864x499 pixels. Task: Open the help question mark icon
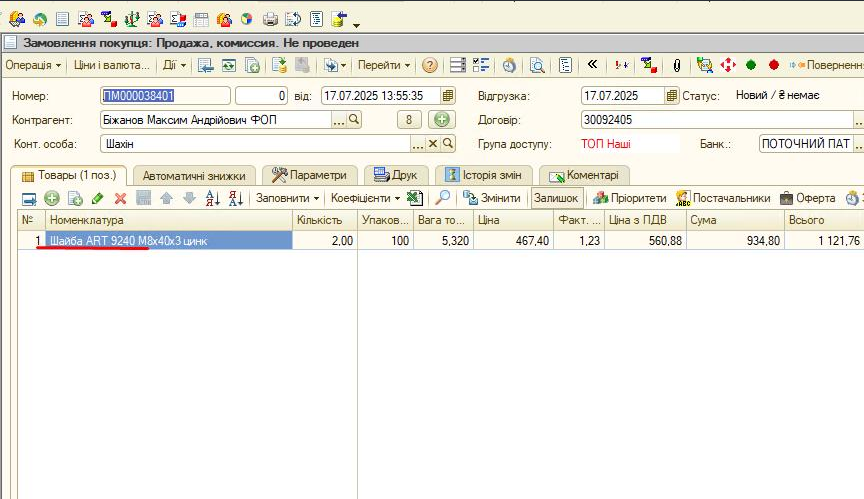pos(430,66)
